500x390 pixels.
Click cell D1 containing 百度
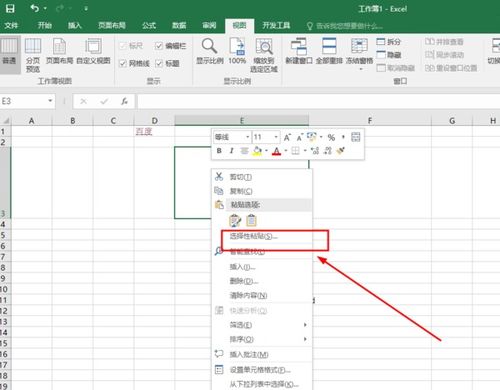(x=154, y=131)
